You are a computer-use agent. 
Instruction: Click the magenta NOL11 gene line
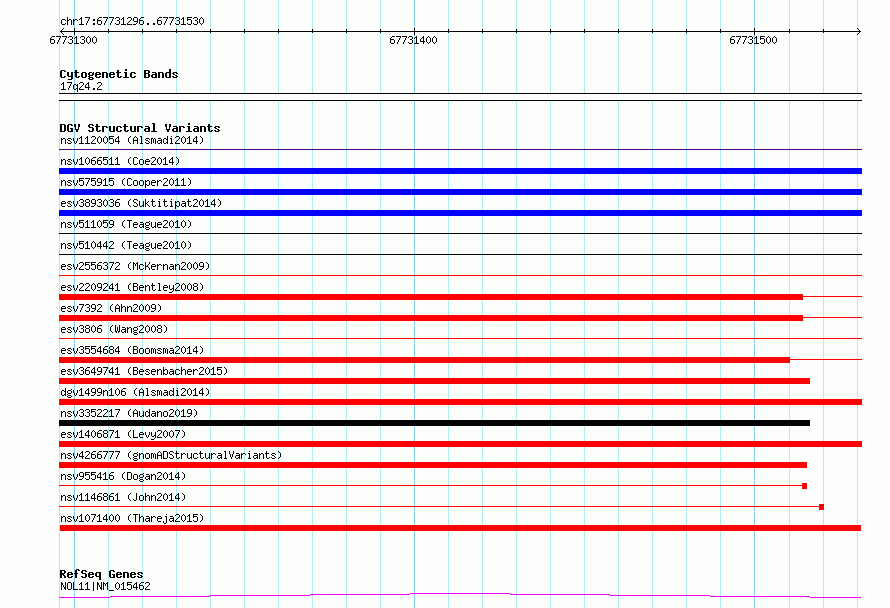point(460,595)
